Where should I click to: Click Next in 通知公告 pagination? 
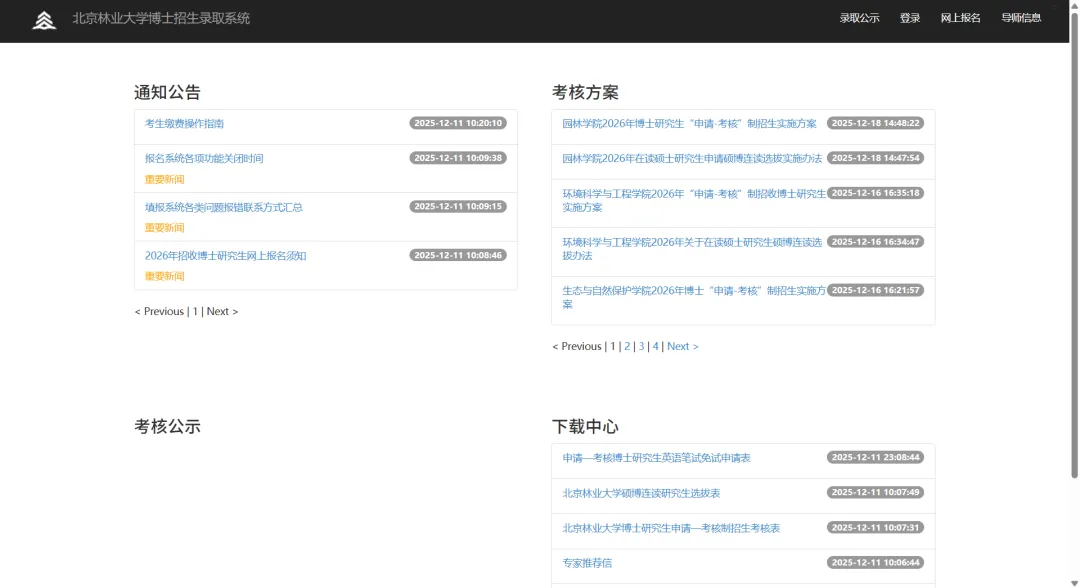[222, 311]
